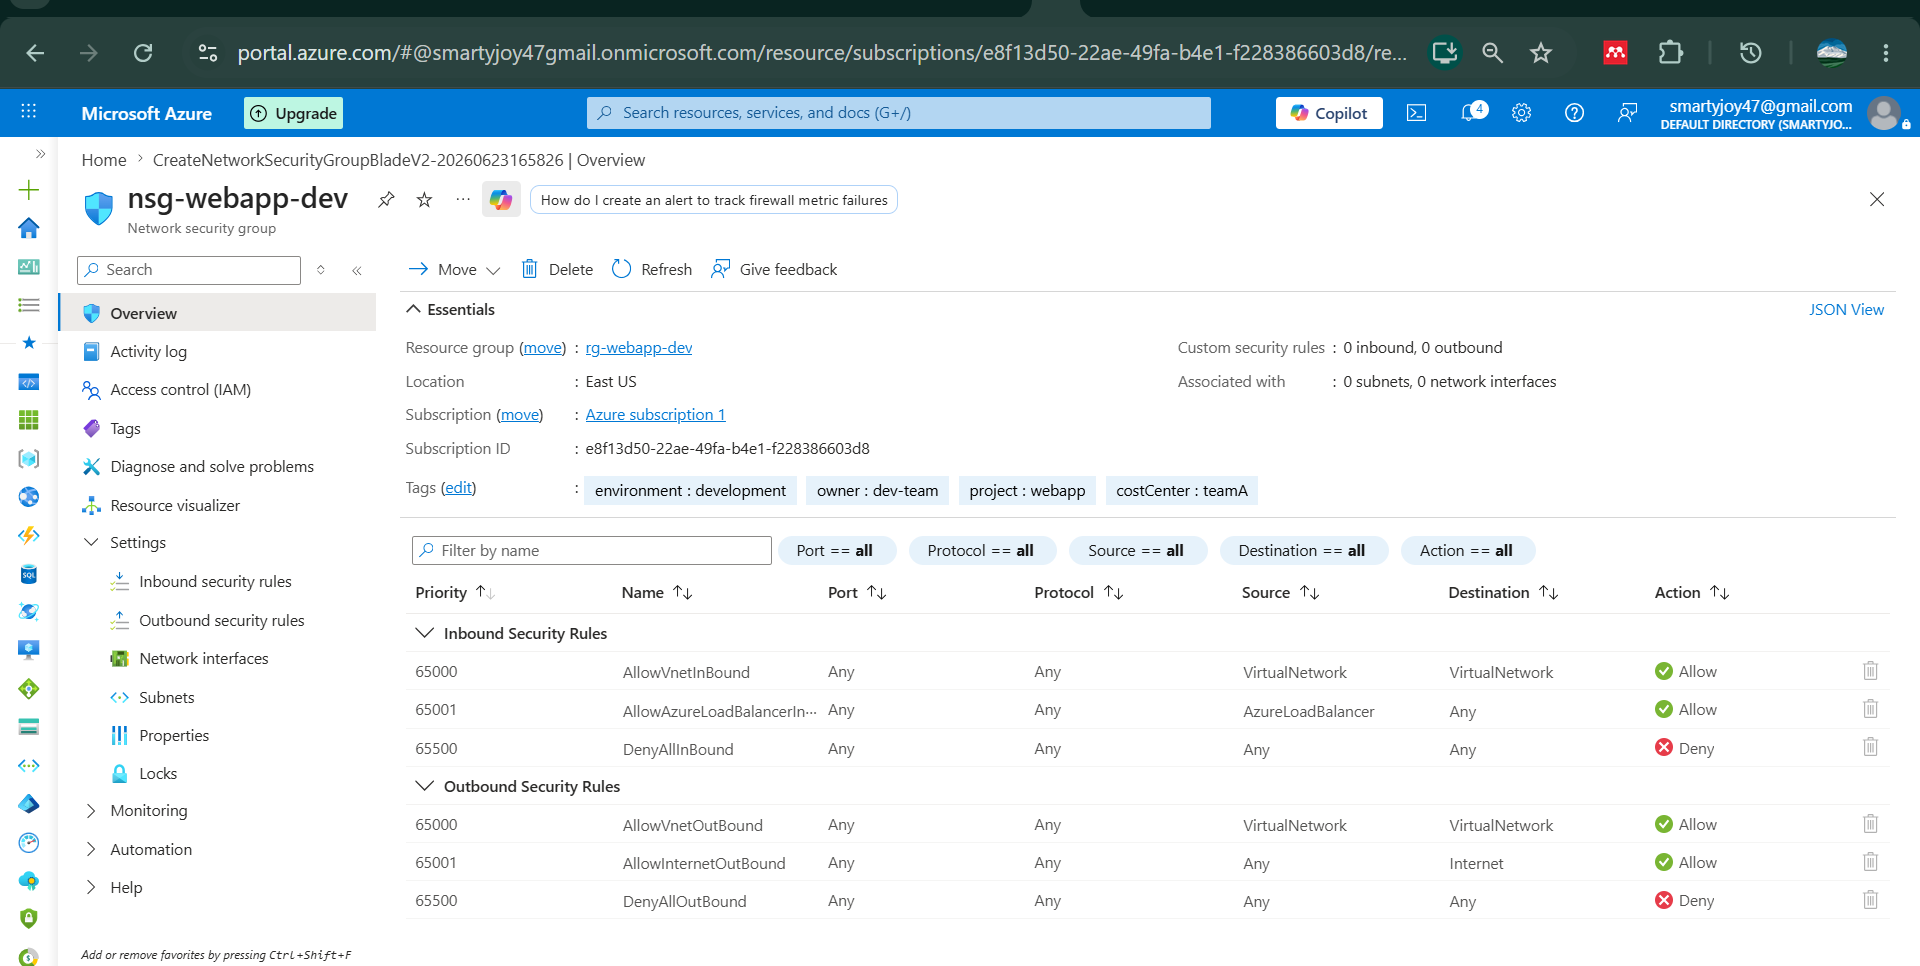The width and height of the screenshot is (1920, 966).
Task: Click the Upgrade button
Action: click(x=293, y=113)
